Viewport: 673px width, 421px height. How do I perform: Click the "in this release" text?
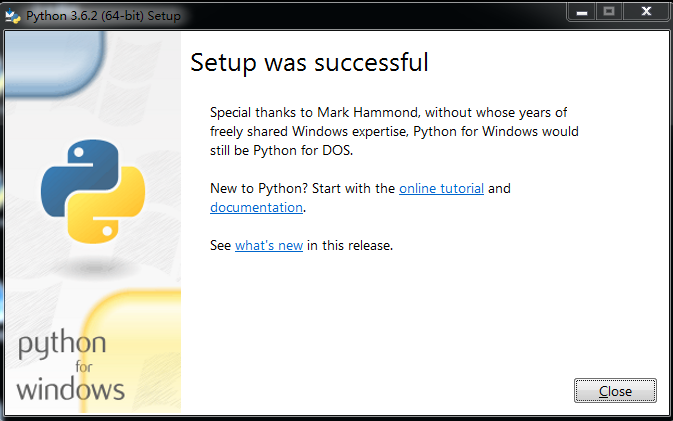pyautogui.click(x=350, y=245)
